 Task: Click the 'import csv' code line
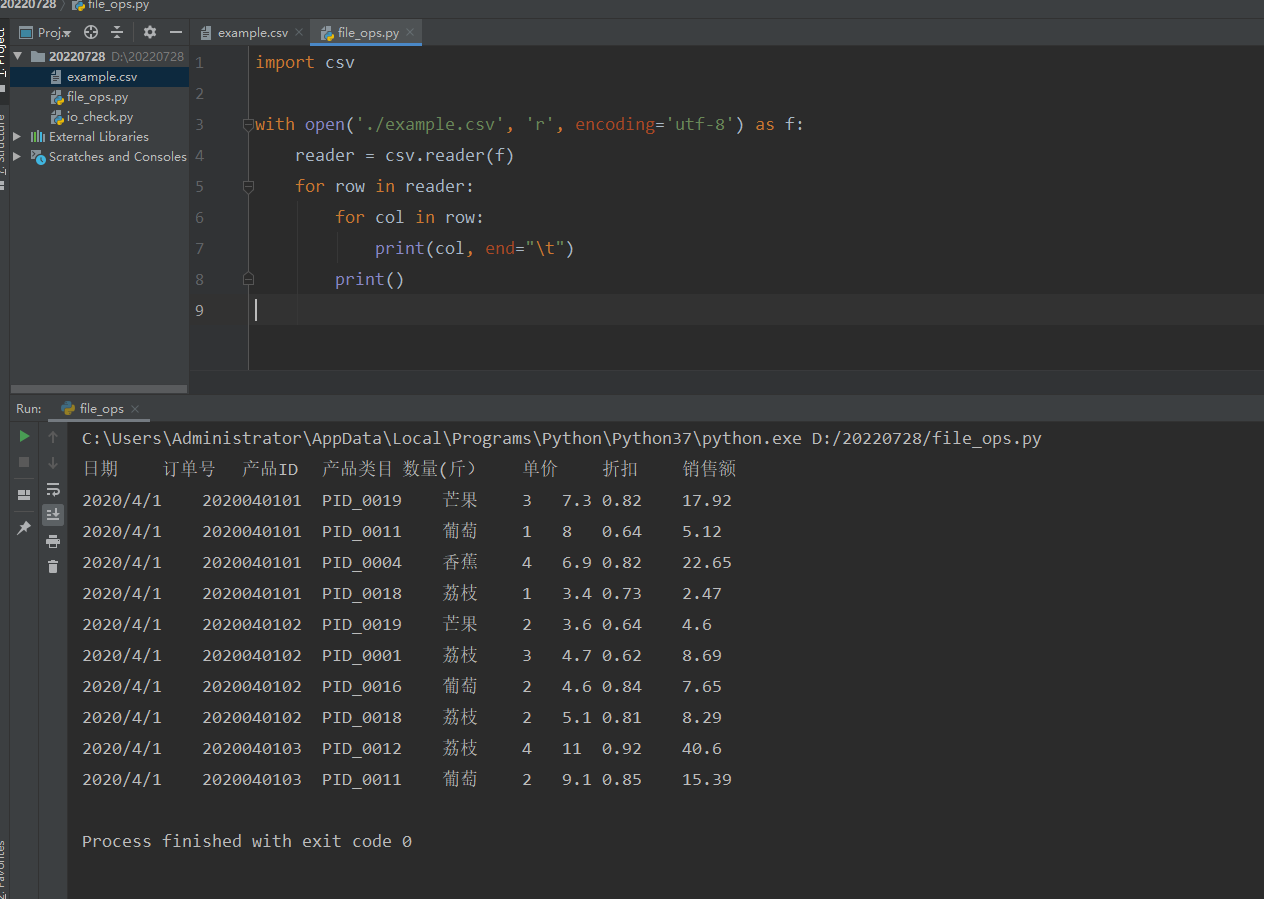click(305, 63)
